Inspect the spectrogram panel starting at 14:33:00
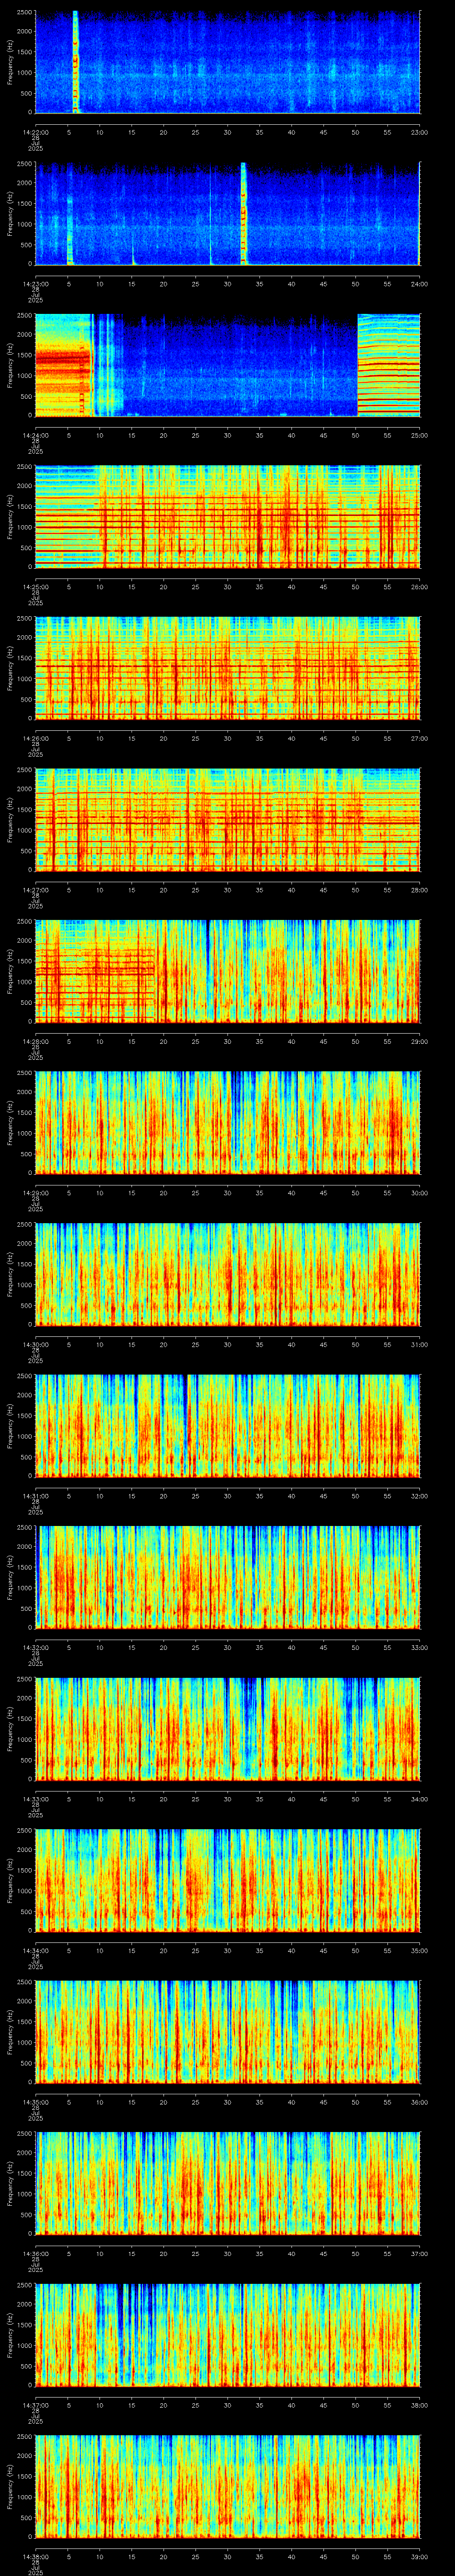 pos(228,1728)
